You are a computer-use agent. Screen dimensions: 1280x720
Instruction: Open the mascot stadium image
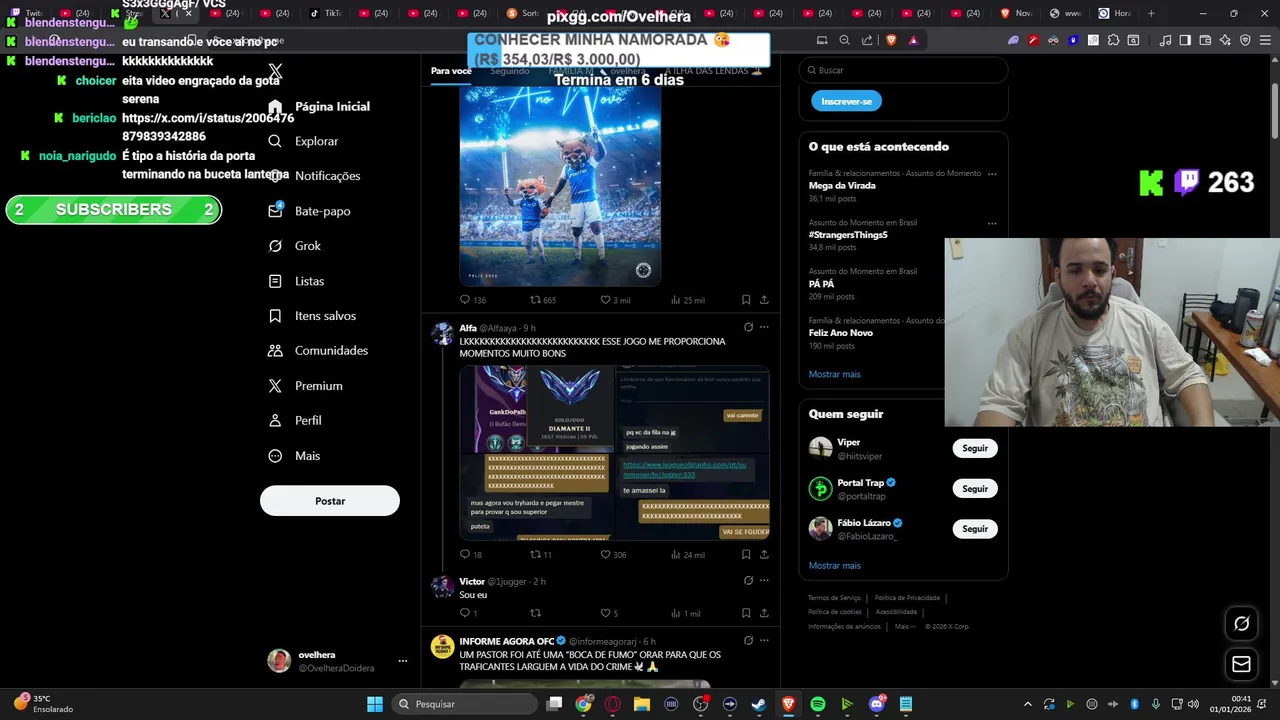coord(560,186)
